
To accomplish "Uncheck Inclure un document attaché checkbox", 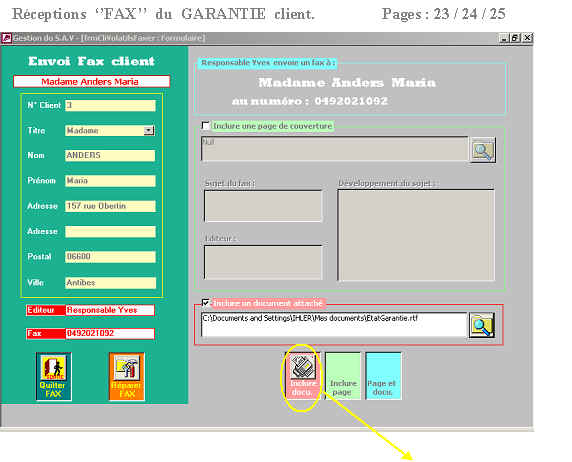I will point(206,303).
